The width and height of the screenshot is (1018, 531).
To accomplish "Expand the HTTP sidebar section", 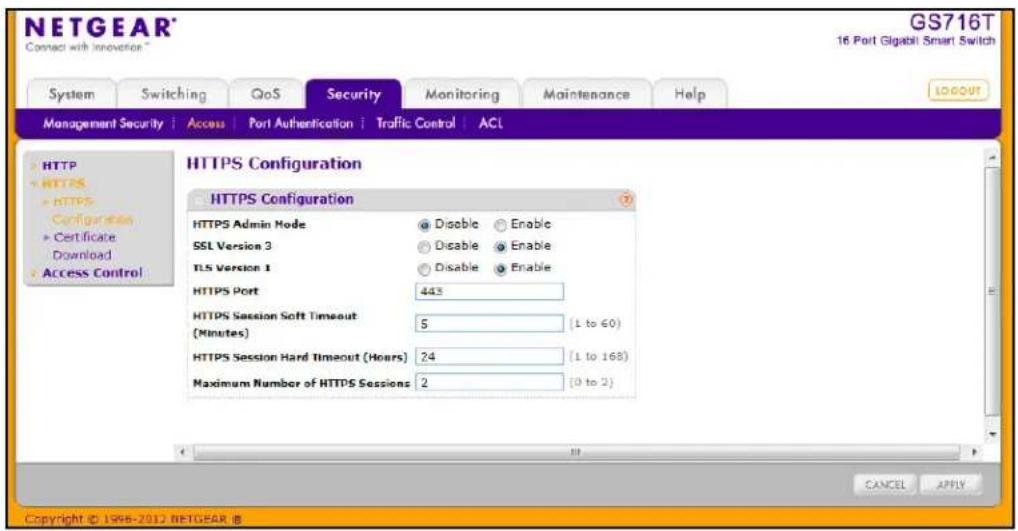I will (x=59, y=166).
